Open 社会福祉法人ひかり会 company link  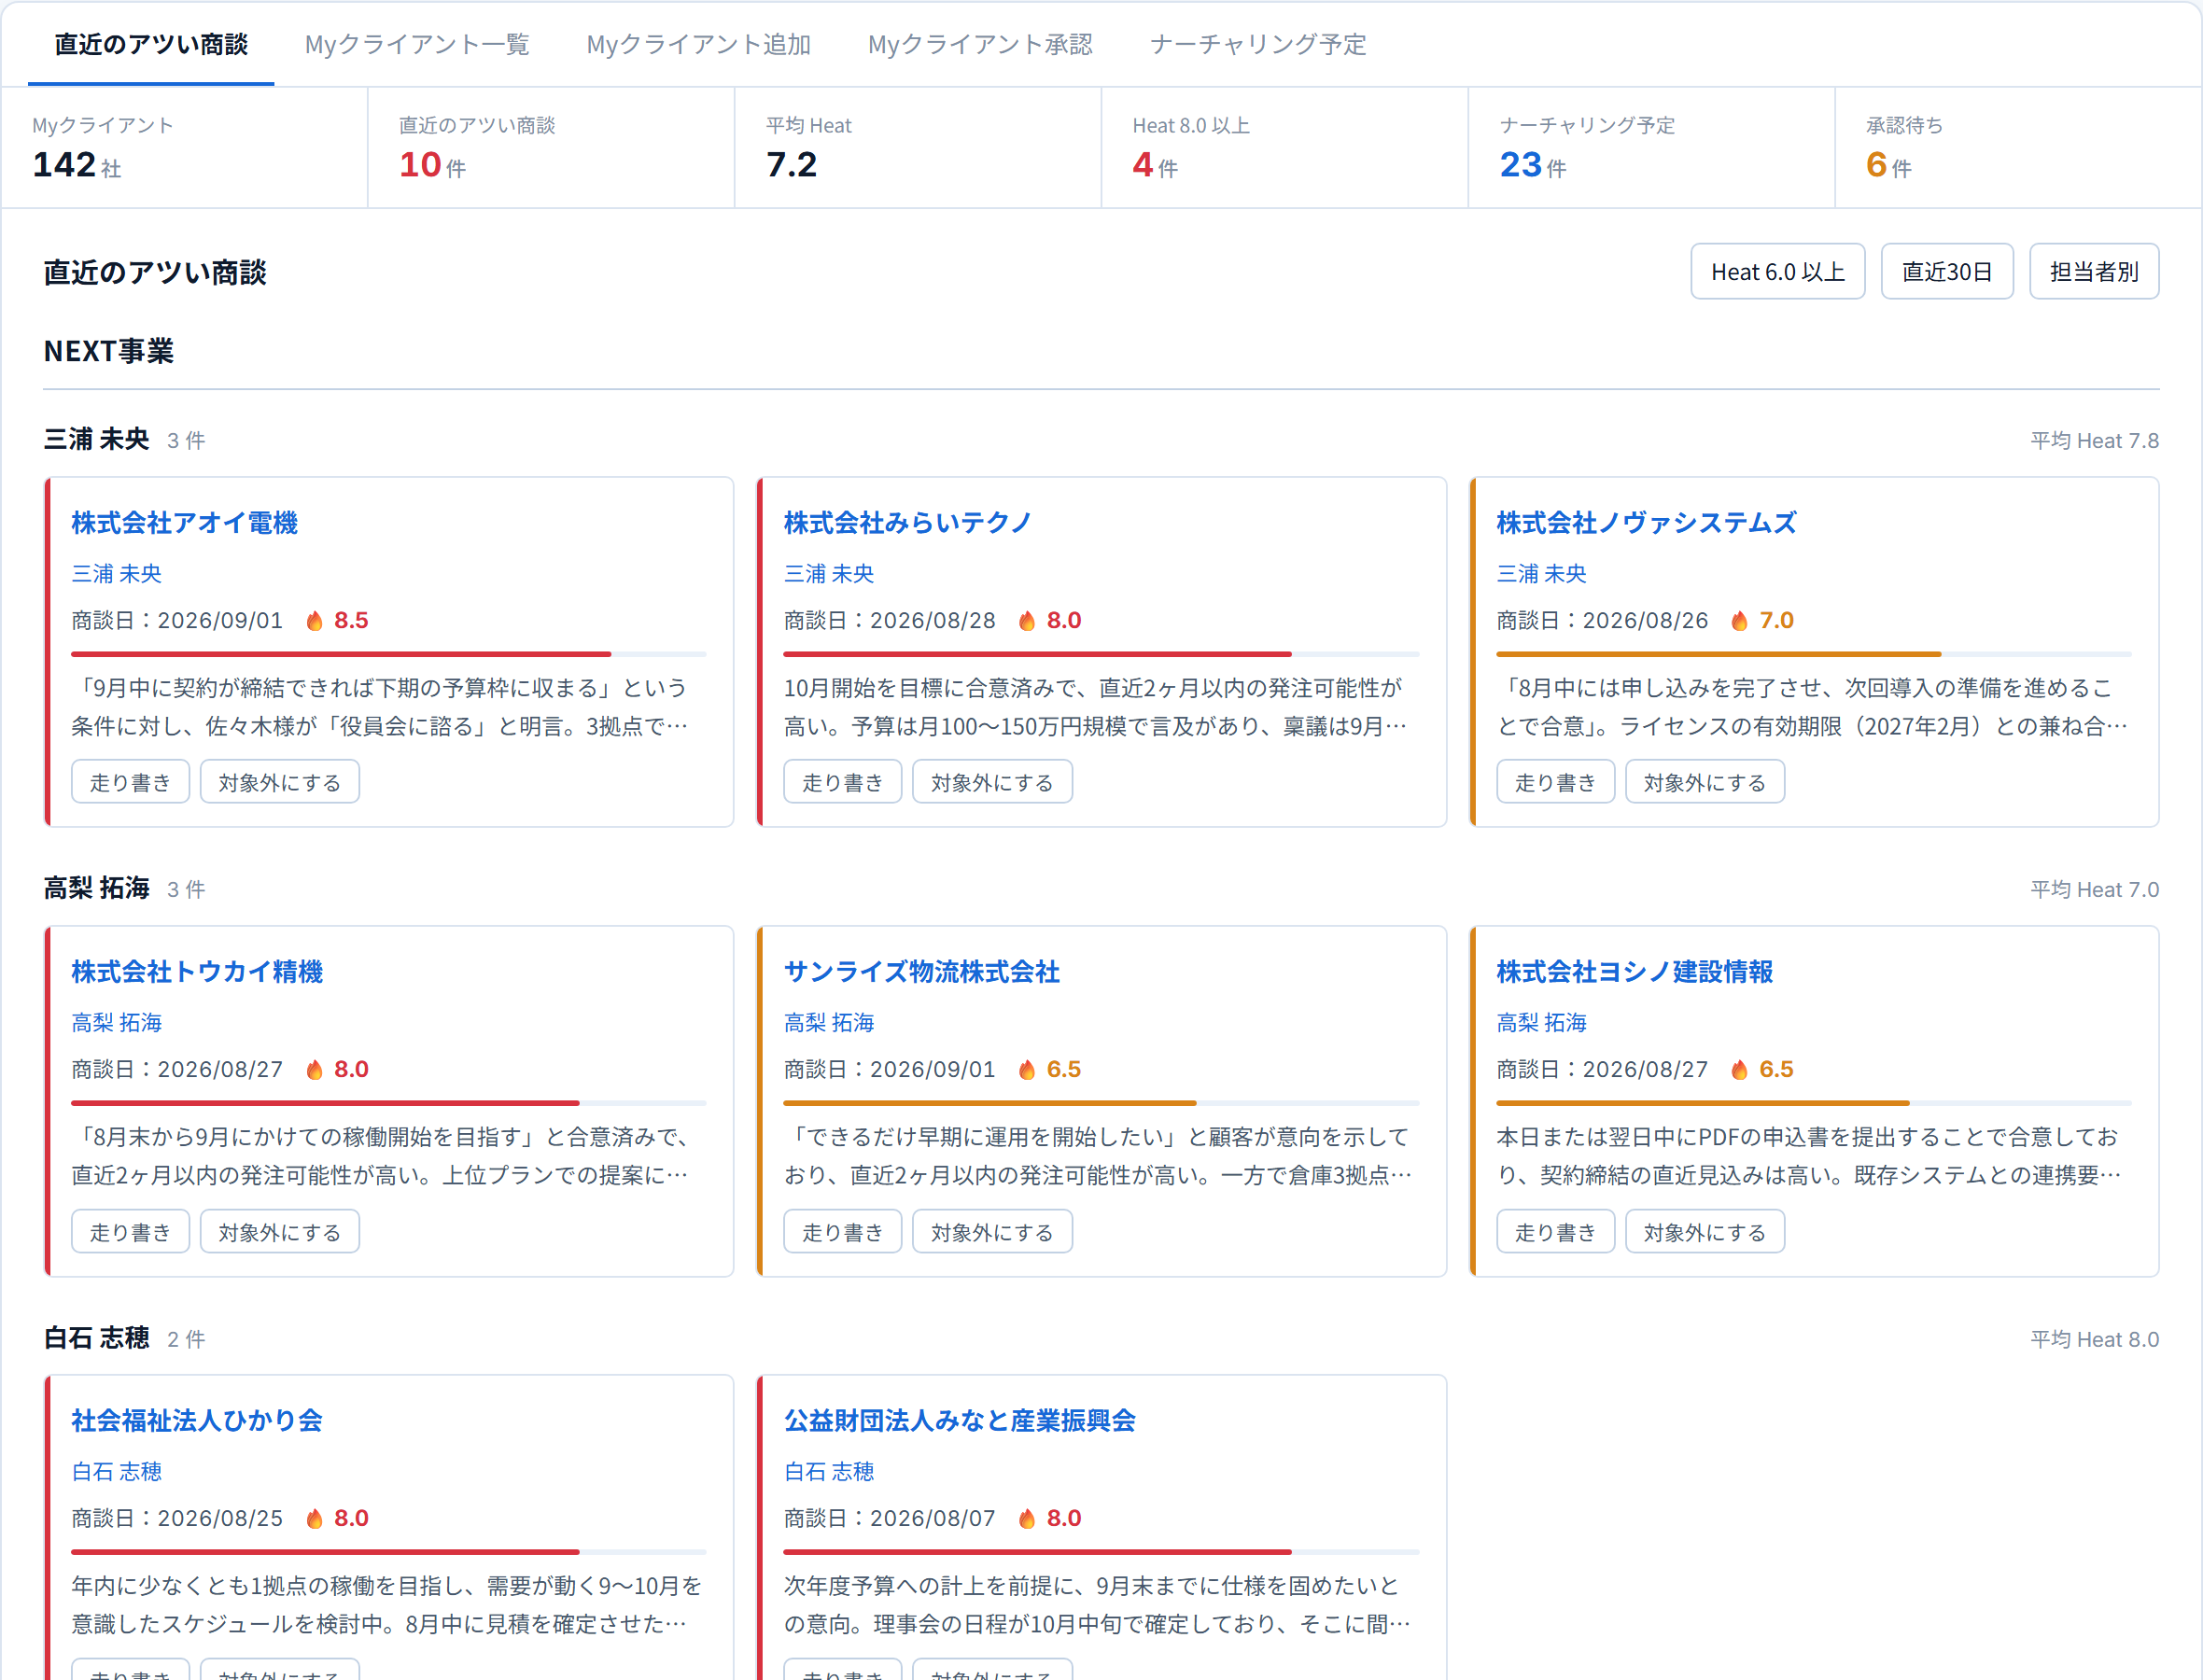tap(197, 1421)
